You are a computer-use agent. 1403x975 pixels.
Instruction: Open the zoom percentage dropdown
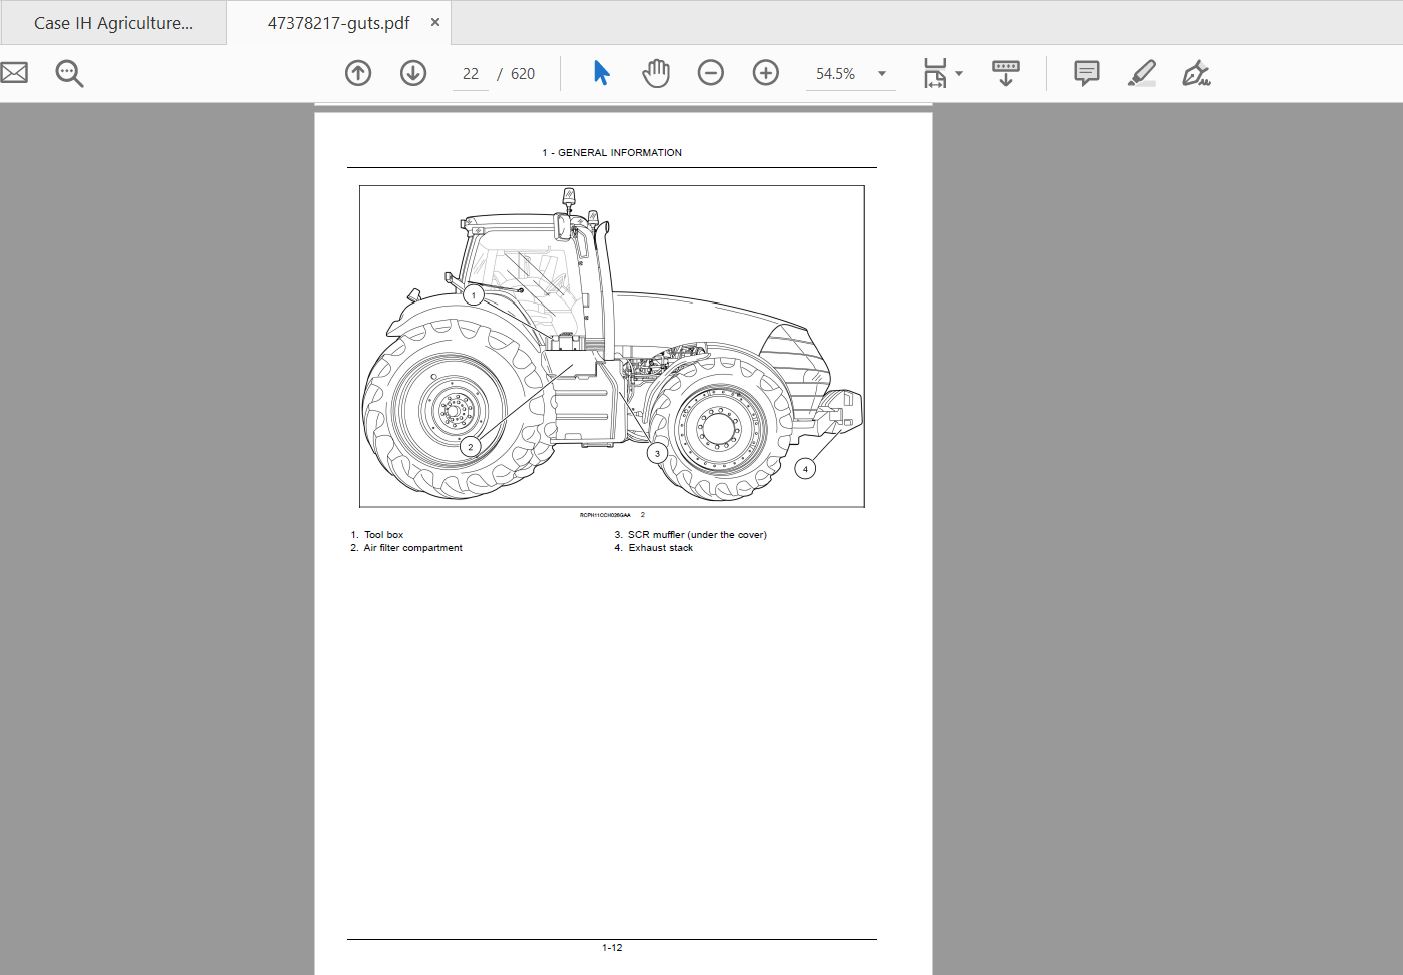coord(880,73)
